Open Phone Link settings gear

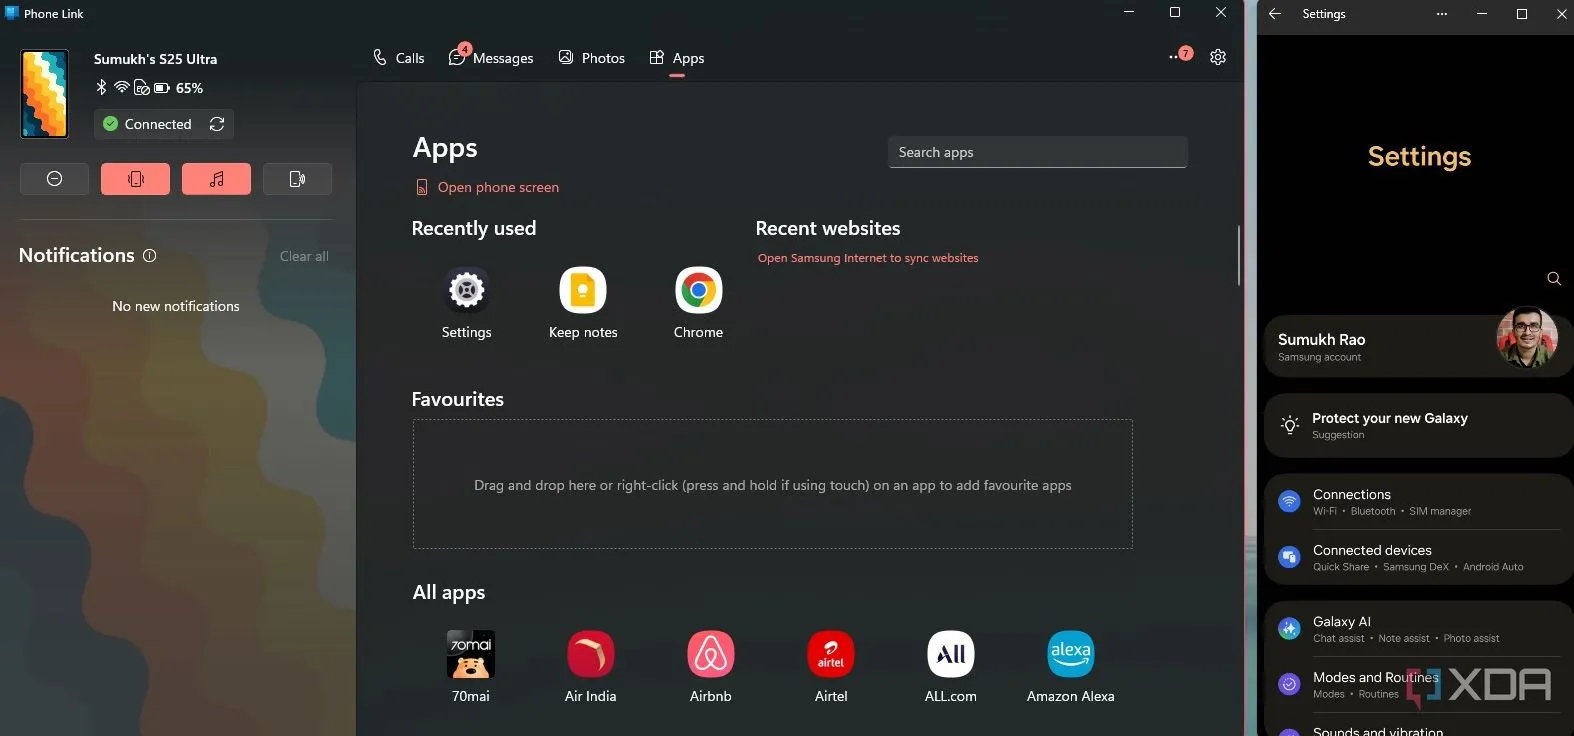[1217, 57]
